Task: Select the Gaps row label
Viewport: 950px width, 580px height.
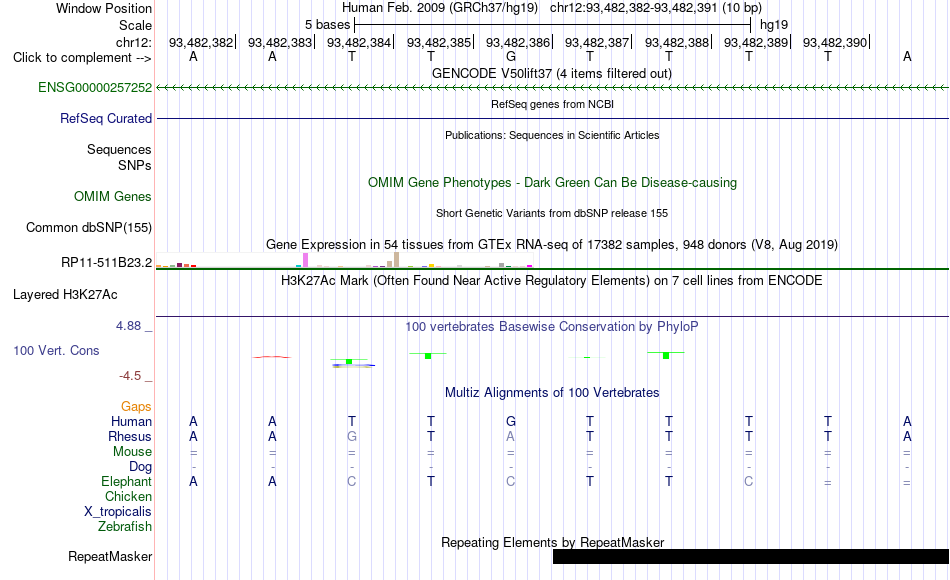Action: point(136,406)
